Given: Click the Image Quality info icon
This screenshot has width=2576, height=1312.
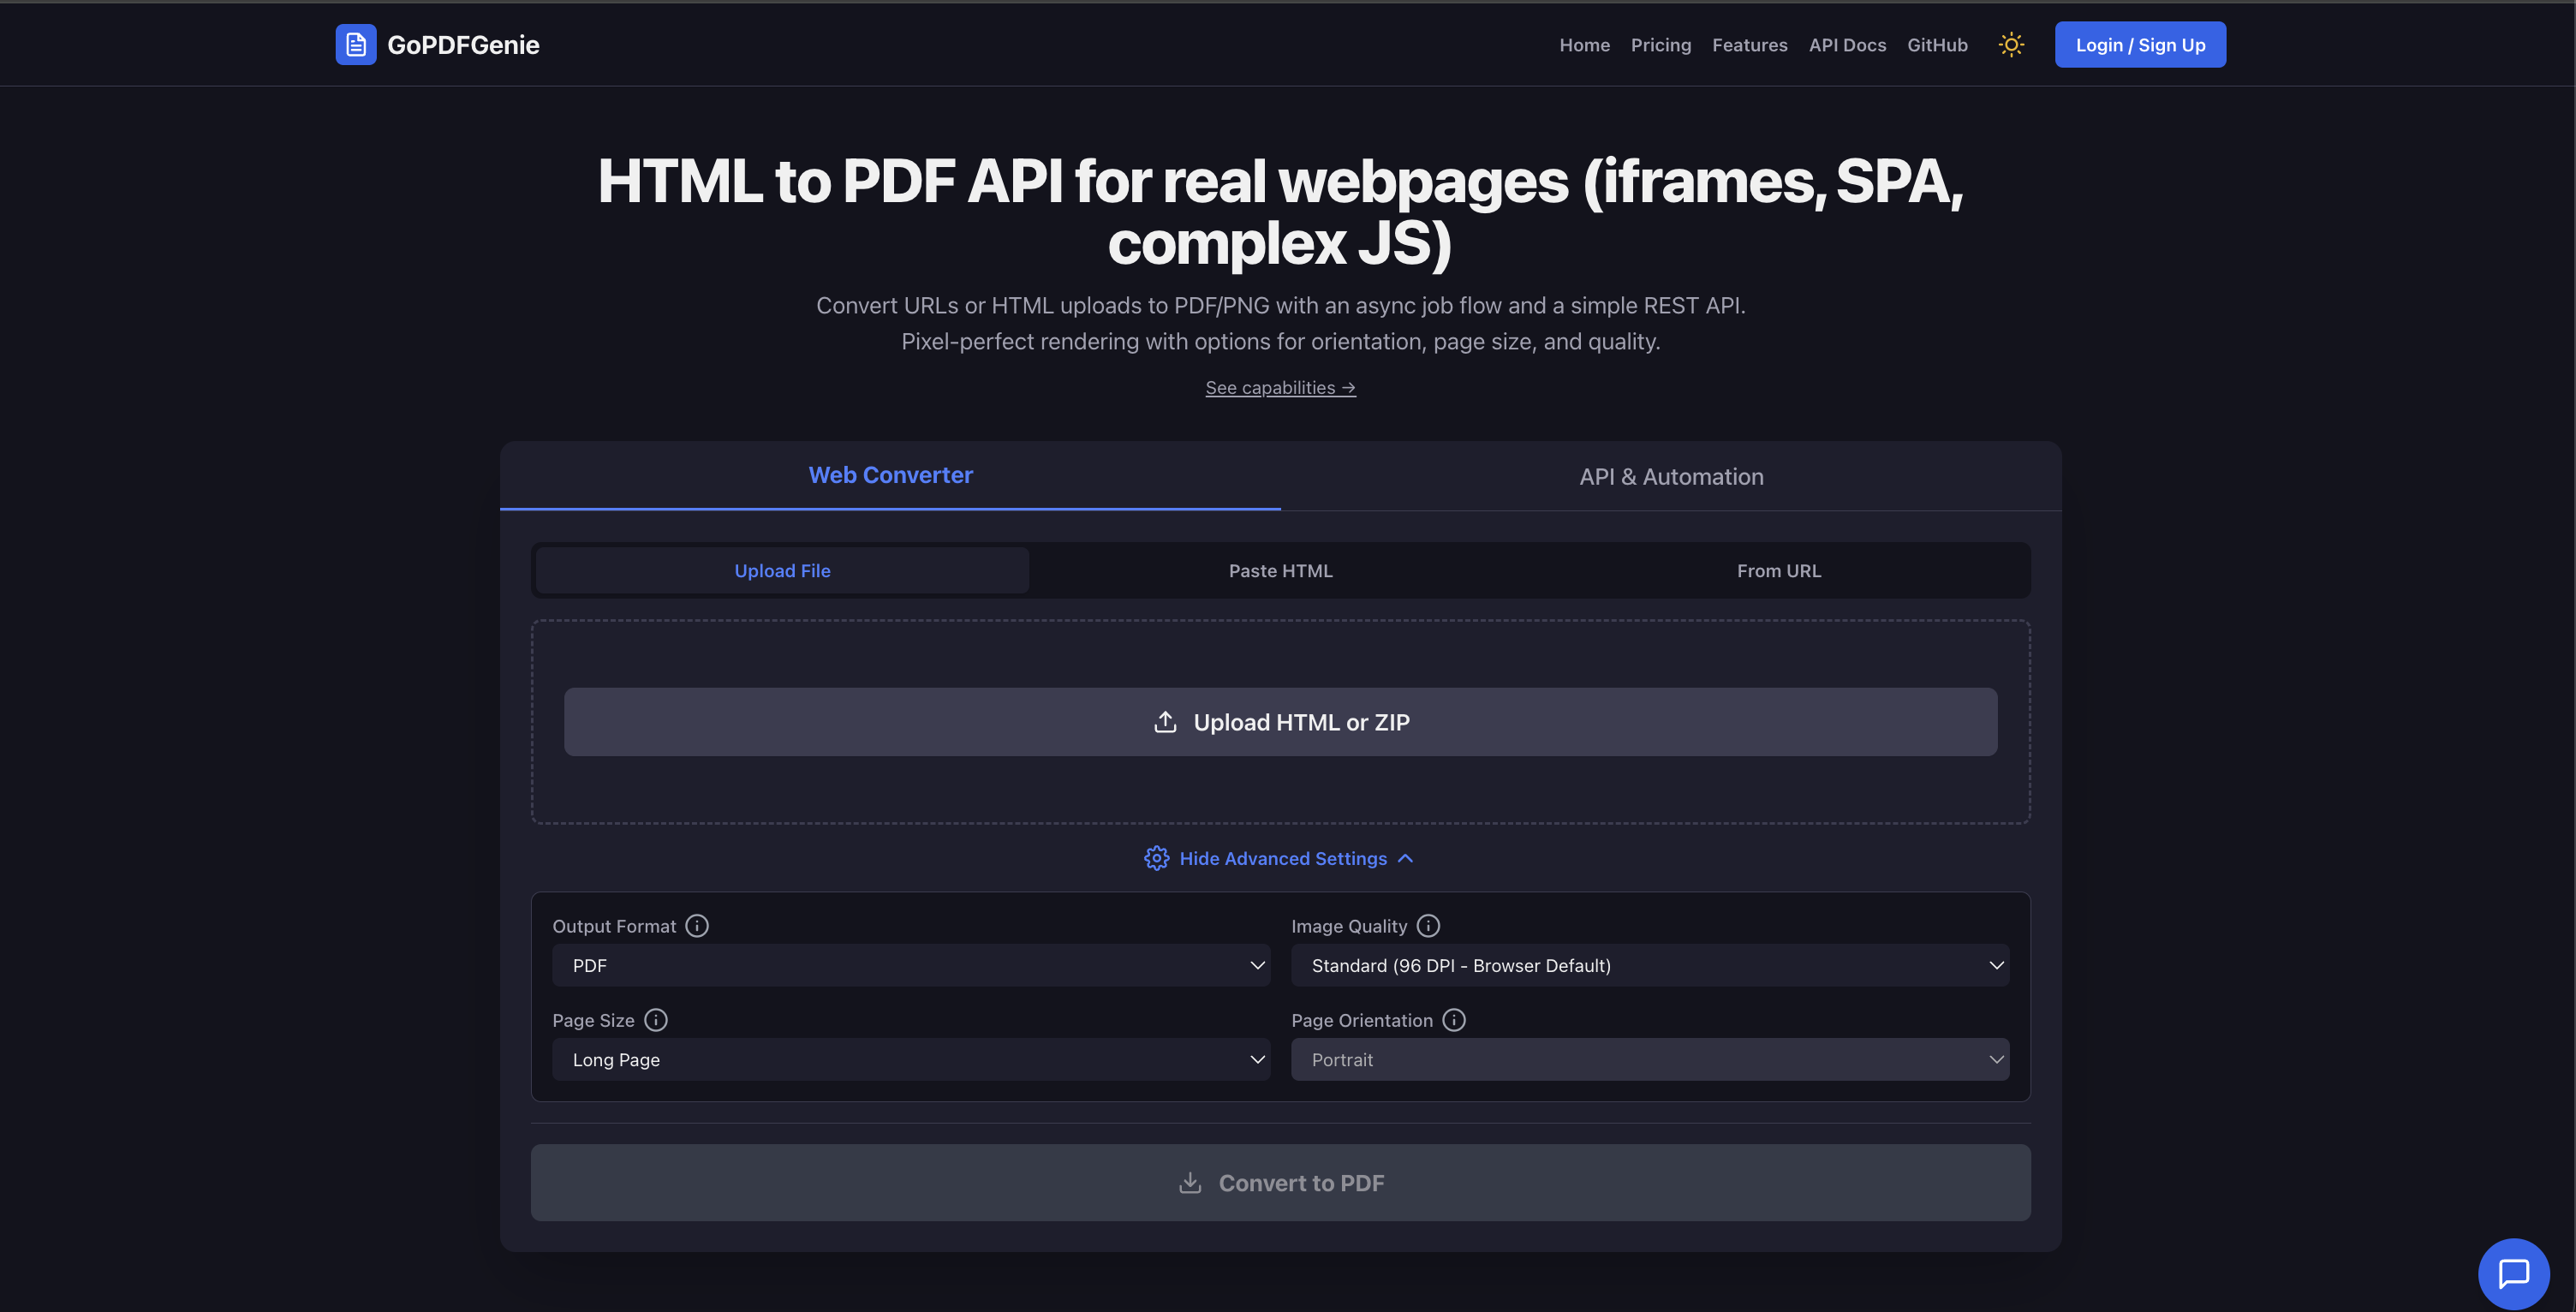Looking at the screenshot, I should [x=1428, y=926].
